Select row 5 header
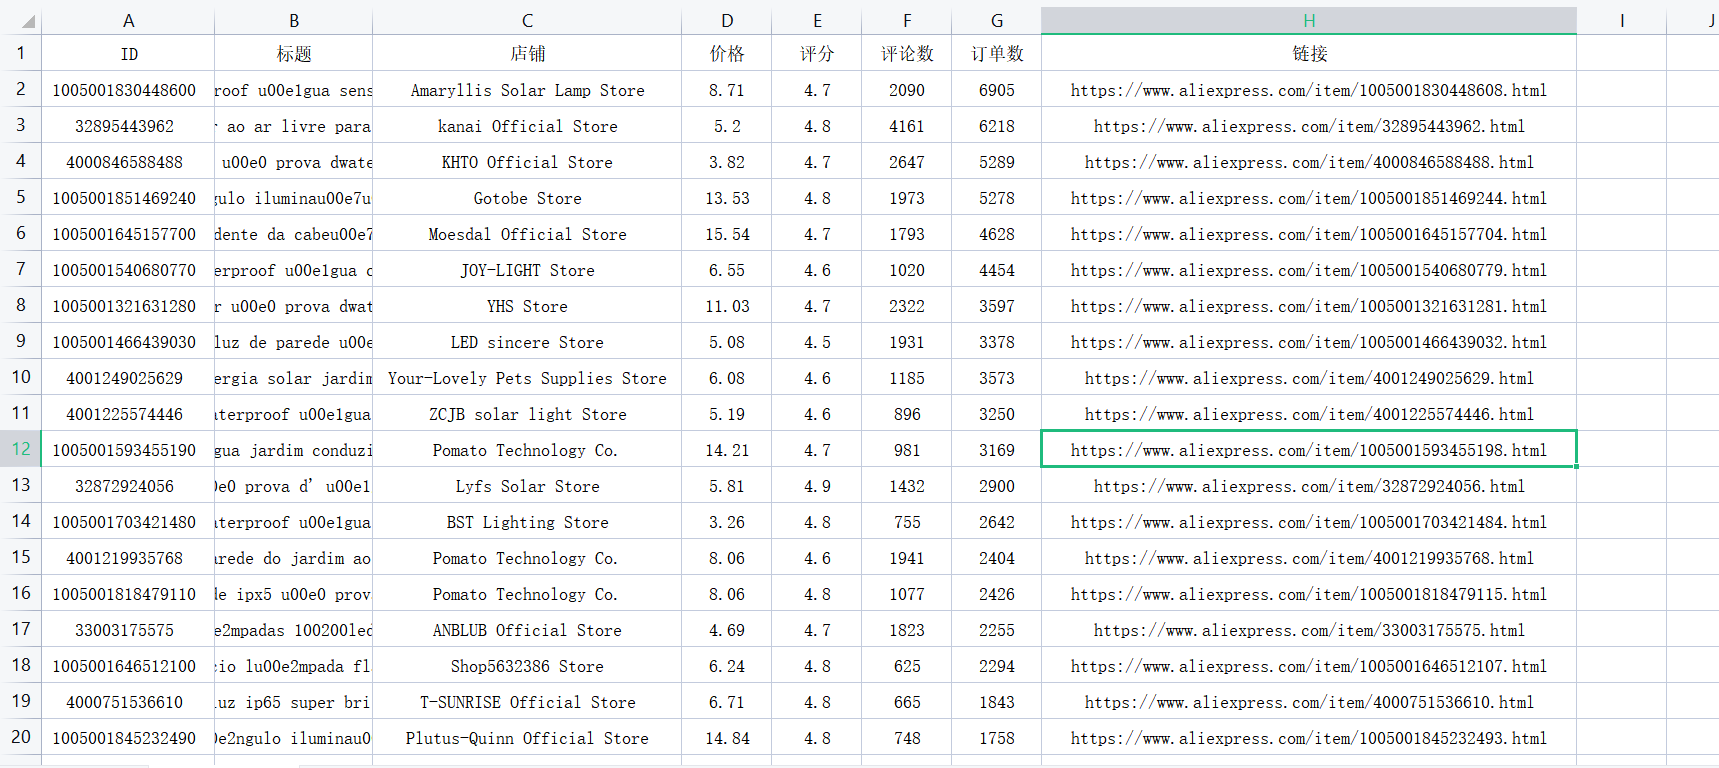The height and width of the screenshot is (768, 1719). (21, 197)
